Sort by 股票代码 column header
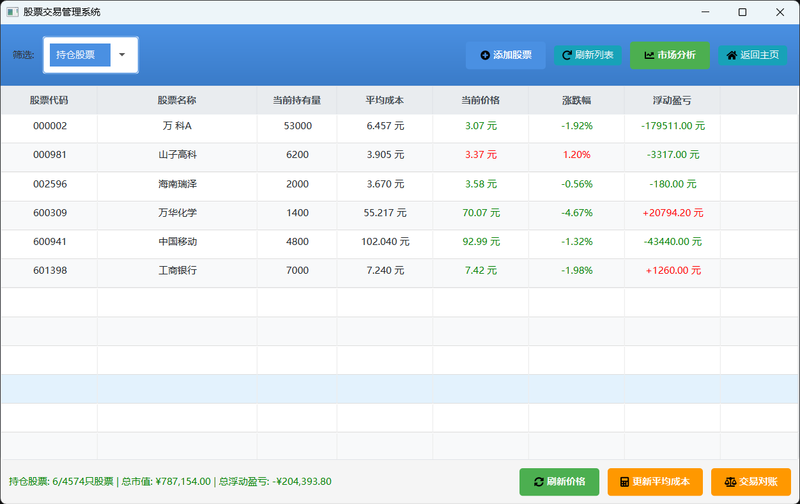 click(x=49, y=100)
